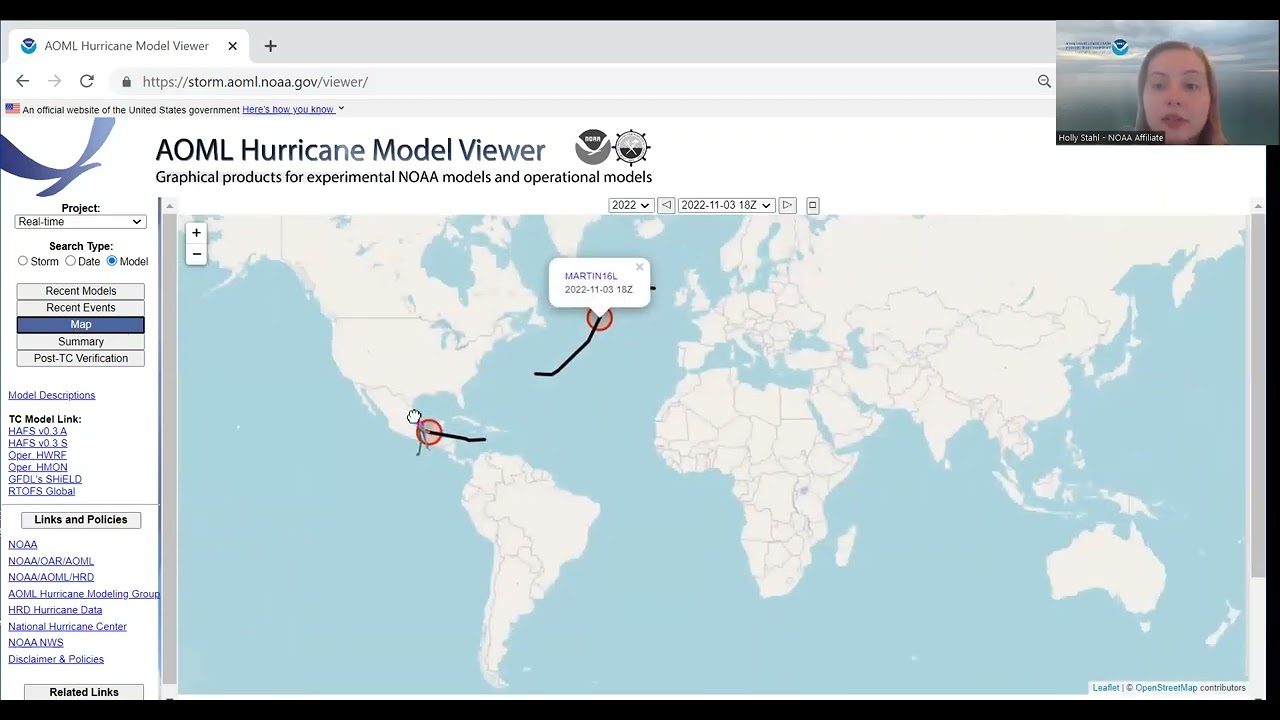Viewport: 1280px width, 720px height.
Task: Open the forecast cycle date dropdown
Action: tap(726, 205)
